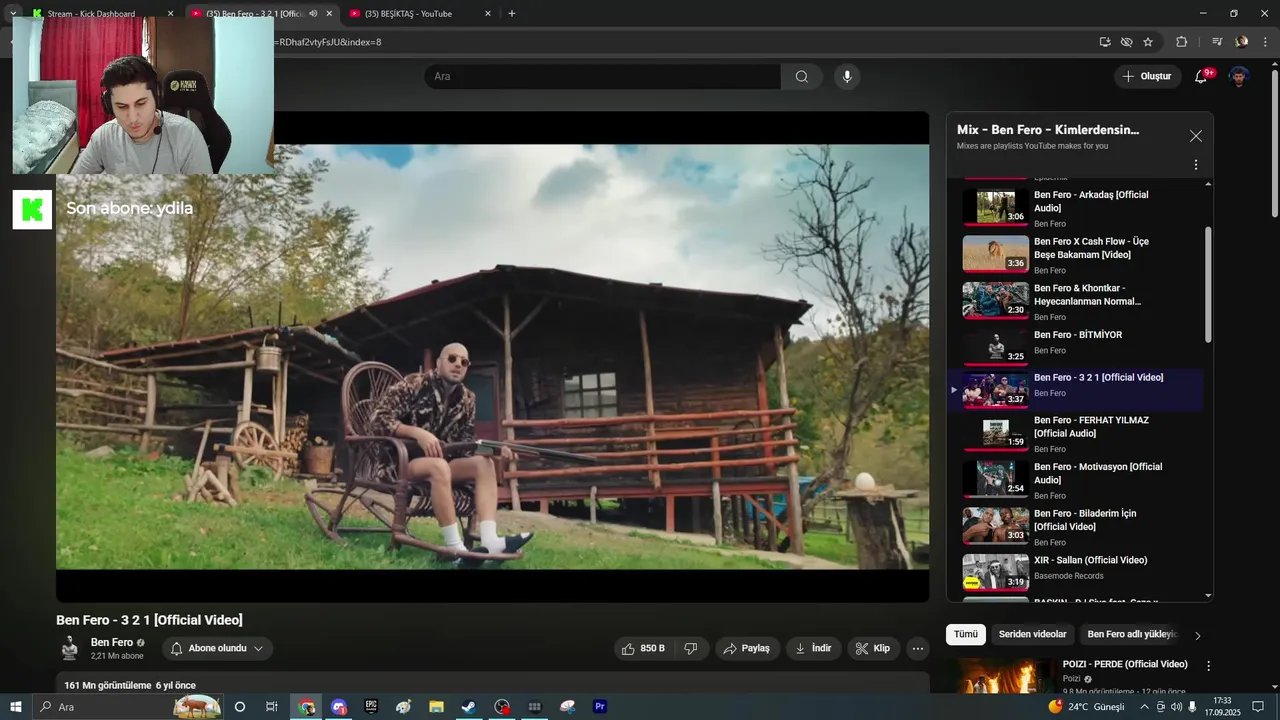Dislike the video with thumbs down
Image resolution: width=1280 pixels, height=720 pixels.
coord(691,649)
